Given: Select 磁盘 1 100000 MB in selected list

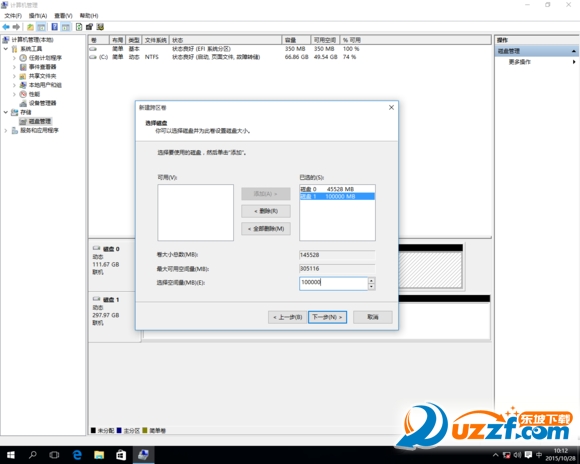Looking at the screenshot, I should (337, 196).
